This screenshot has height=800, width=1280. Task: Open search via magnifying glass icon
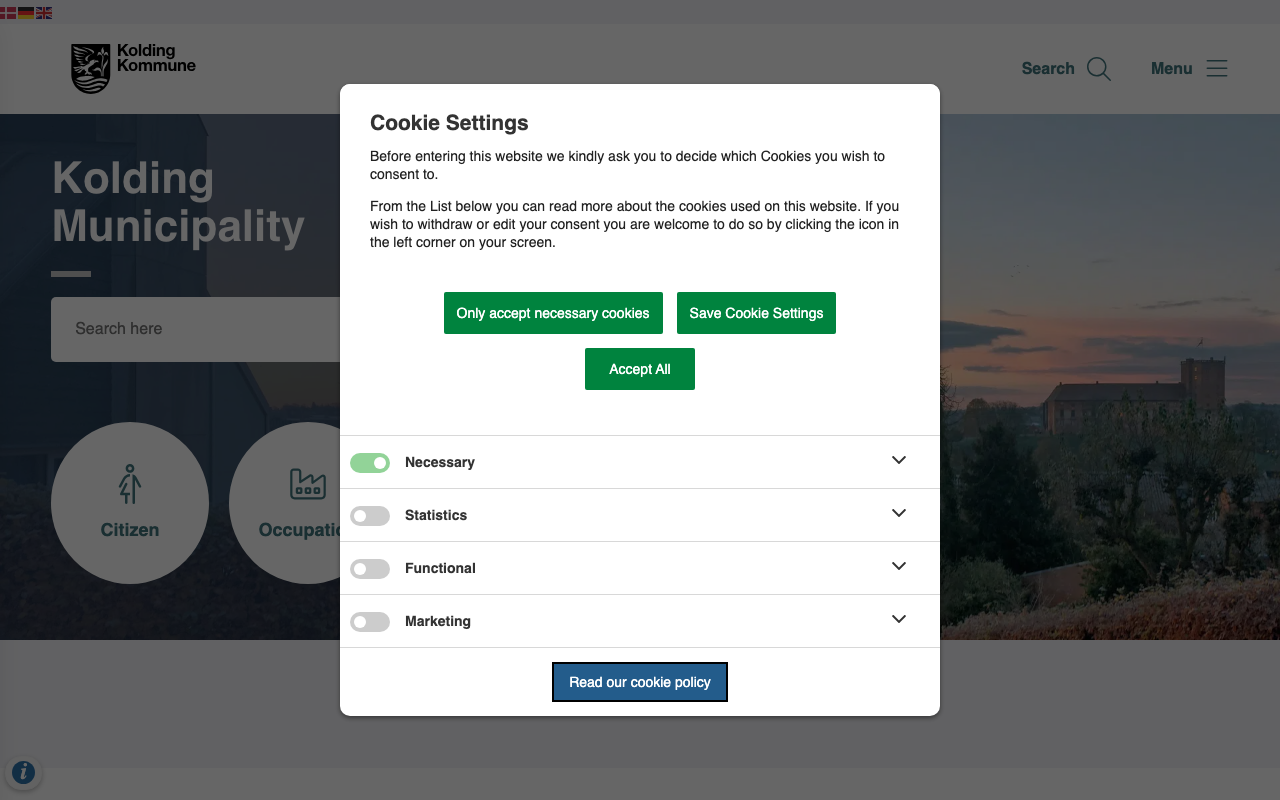tap(1098, 69)
